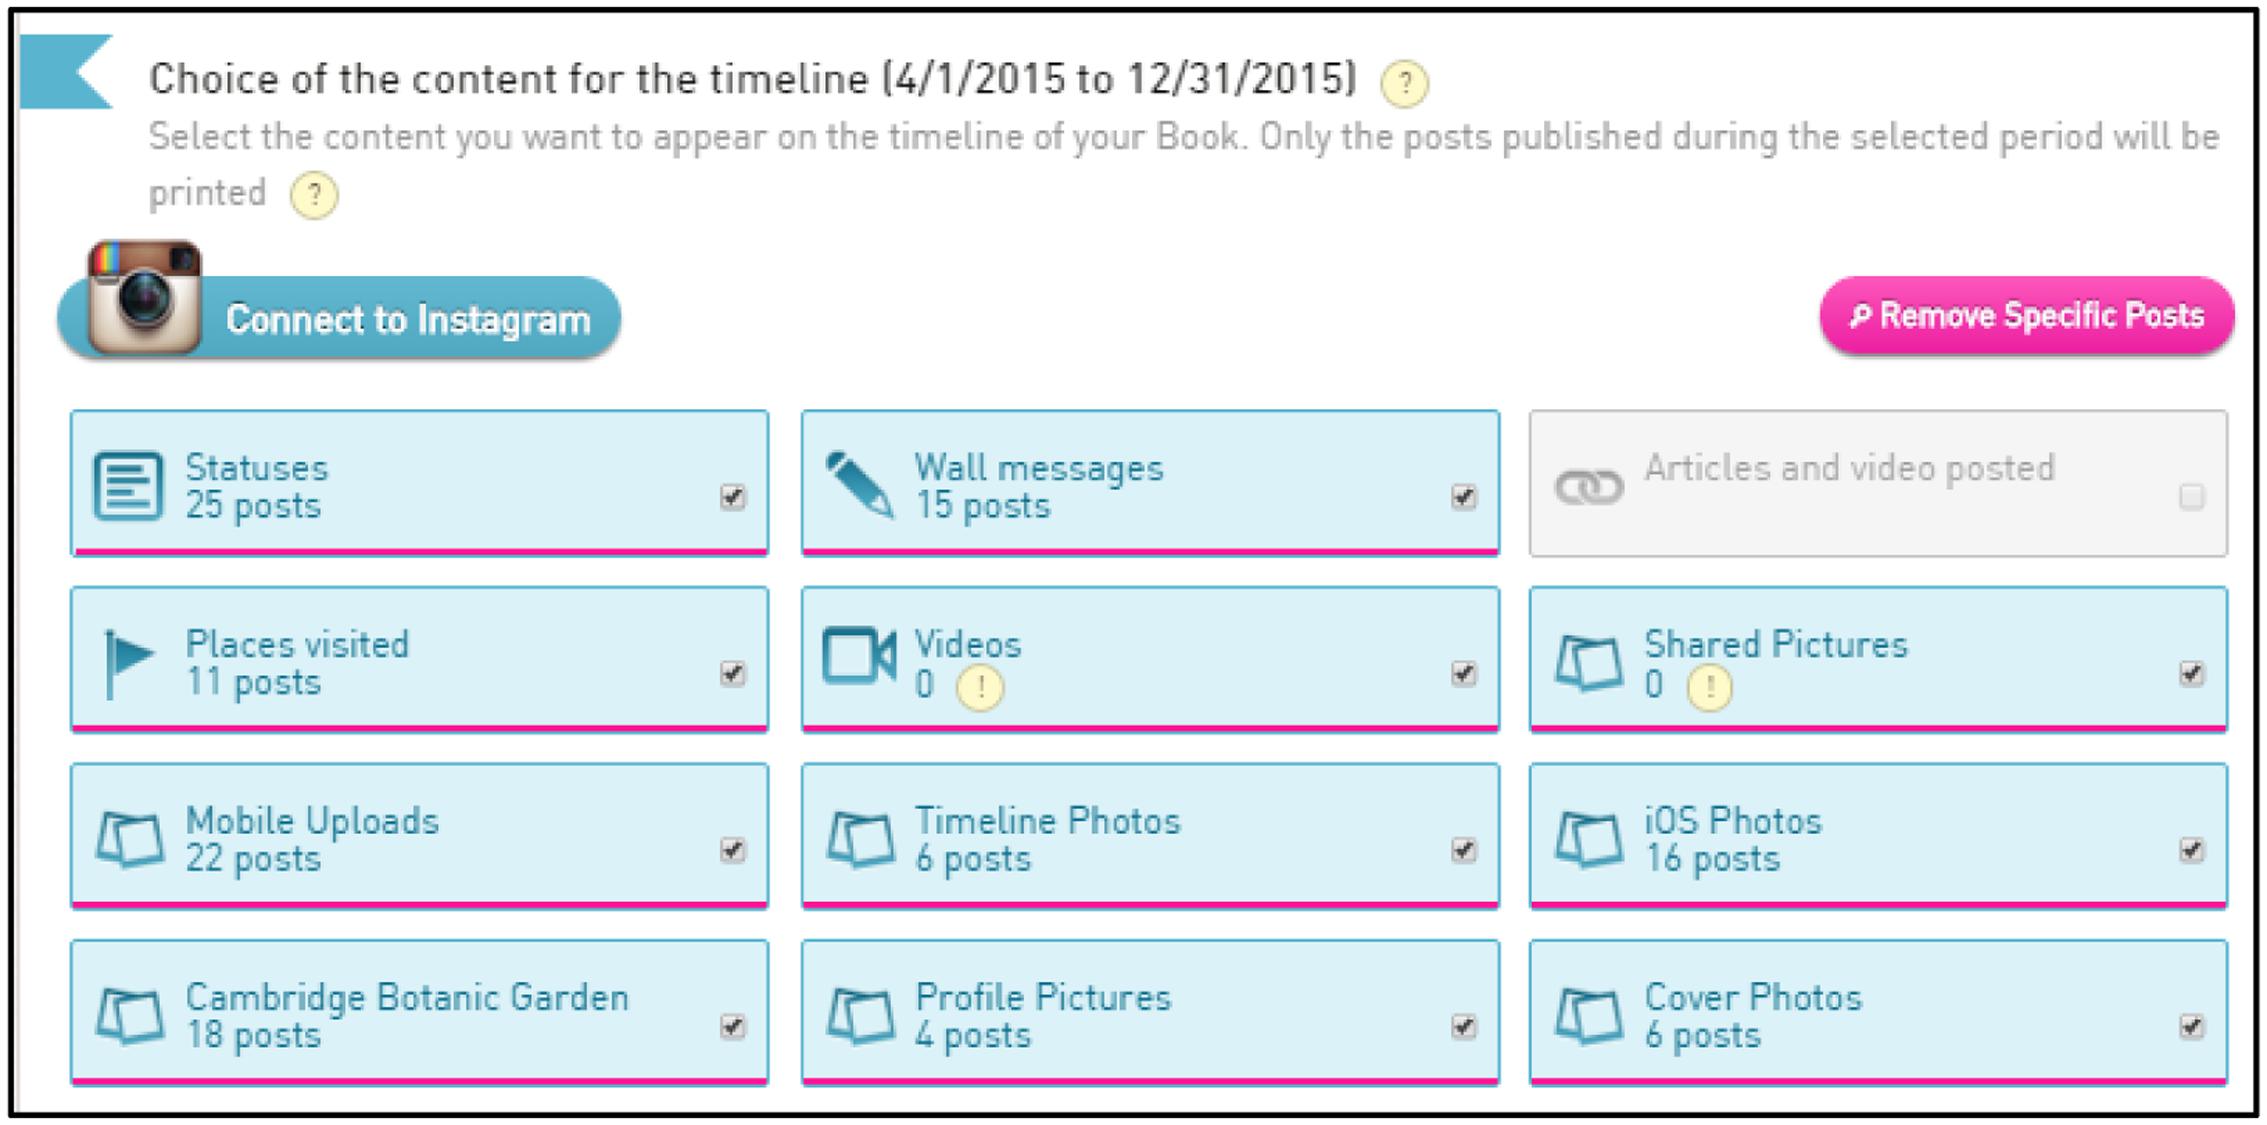The image size is (2267, 1125).
Task: Uncheck the Statuses checkbox
Action: [733, 496]
